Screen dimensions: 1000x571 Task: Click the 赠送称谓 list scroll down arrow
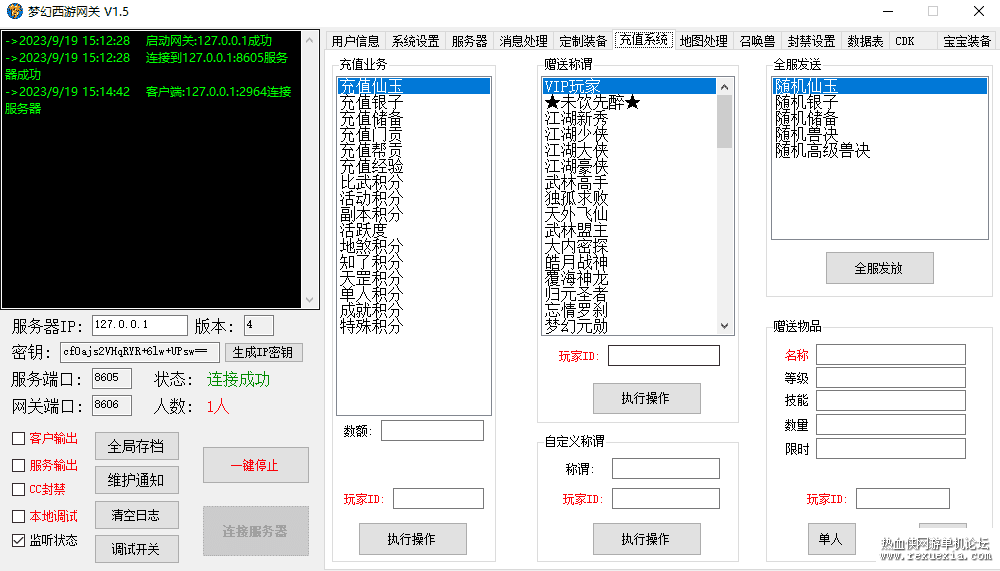pos(724,326)
